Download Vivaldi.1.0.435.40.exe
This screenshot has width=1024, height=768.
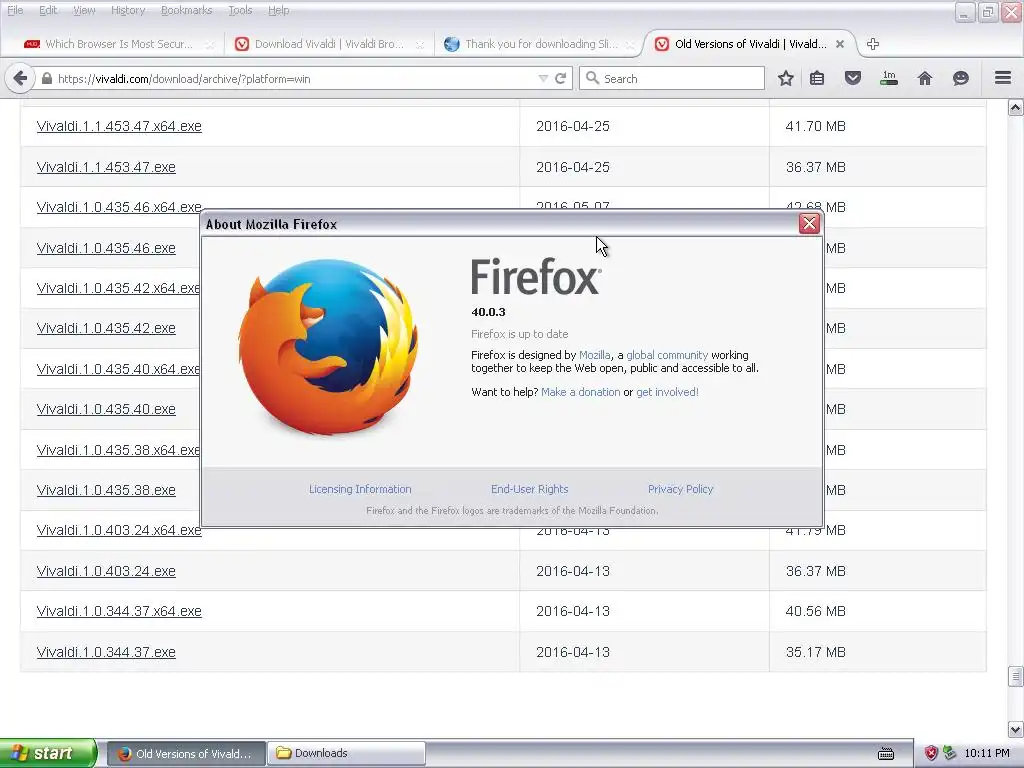tap(106, 409)
